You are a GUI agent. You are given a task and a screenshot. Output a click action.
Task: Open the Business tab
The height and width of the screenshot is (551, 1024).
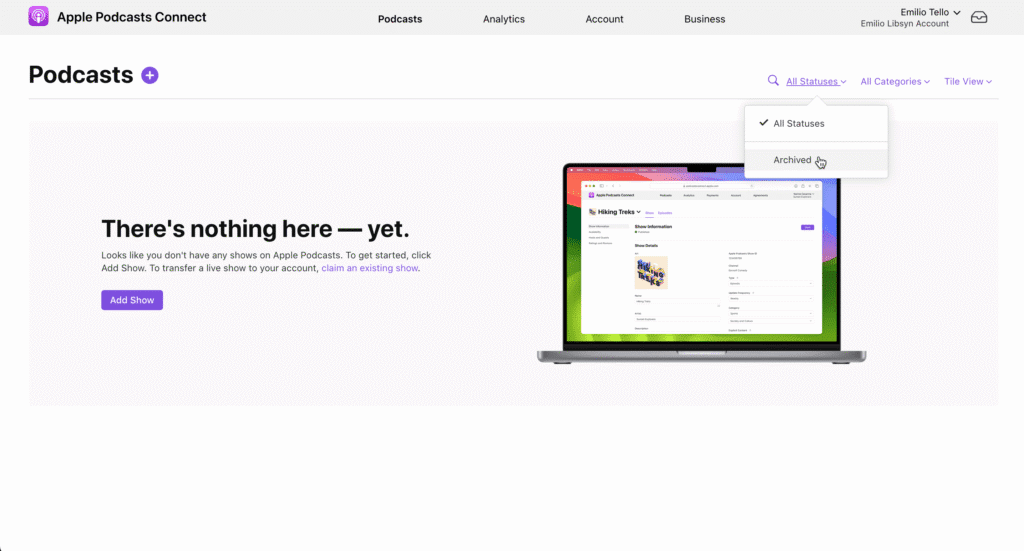(x=705, y=19)
